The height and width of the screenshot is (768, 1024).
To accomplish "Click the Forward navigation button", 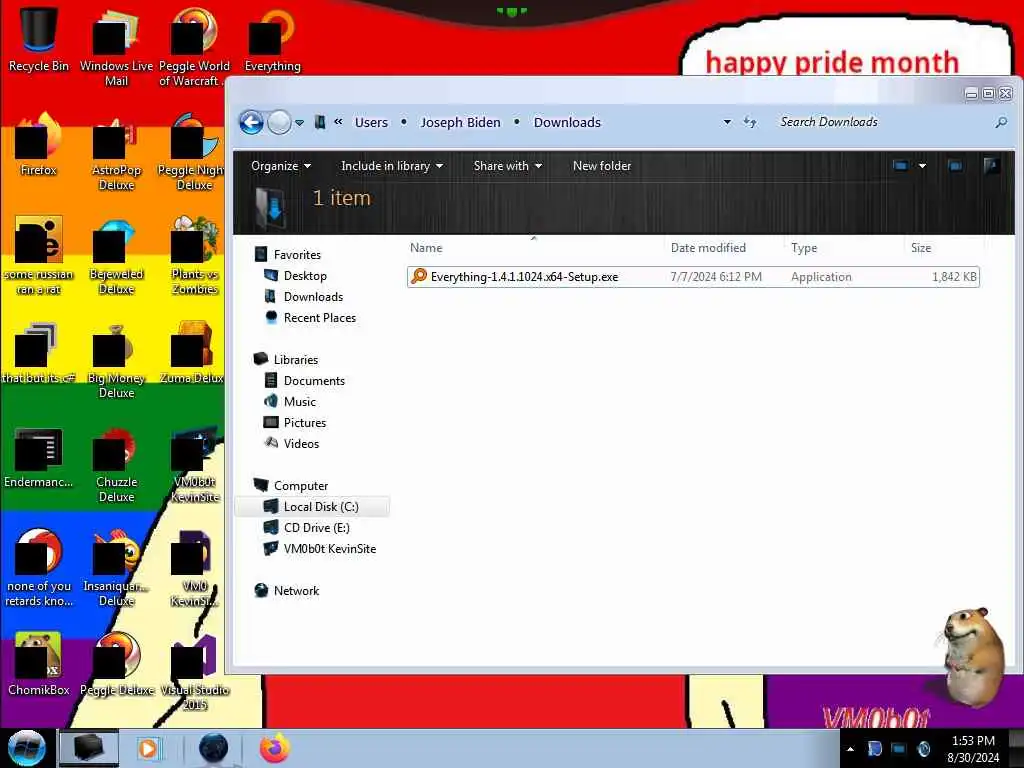I will tap(280, 122).
